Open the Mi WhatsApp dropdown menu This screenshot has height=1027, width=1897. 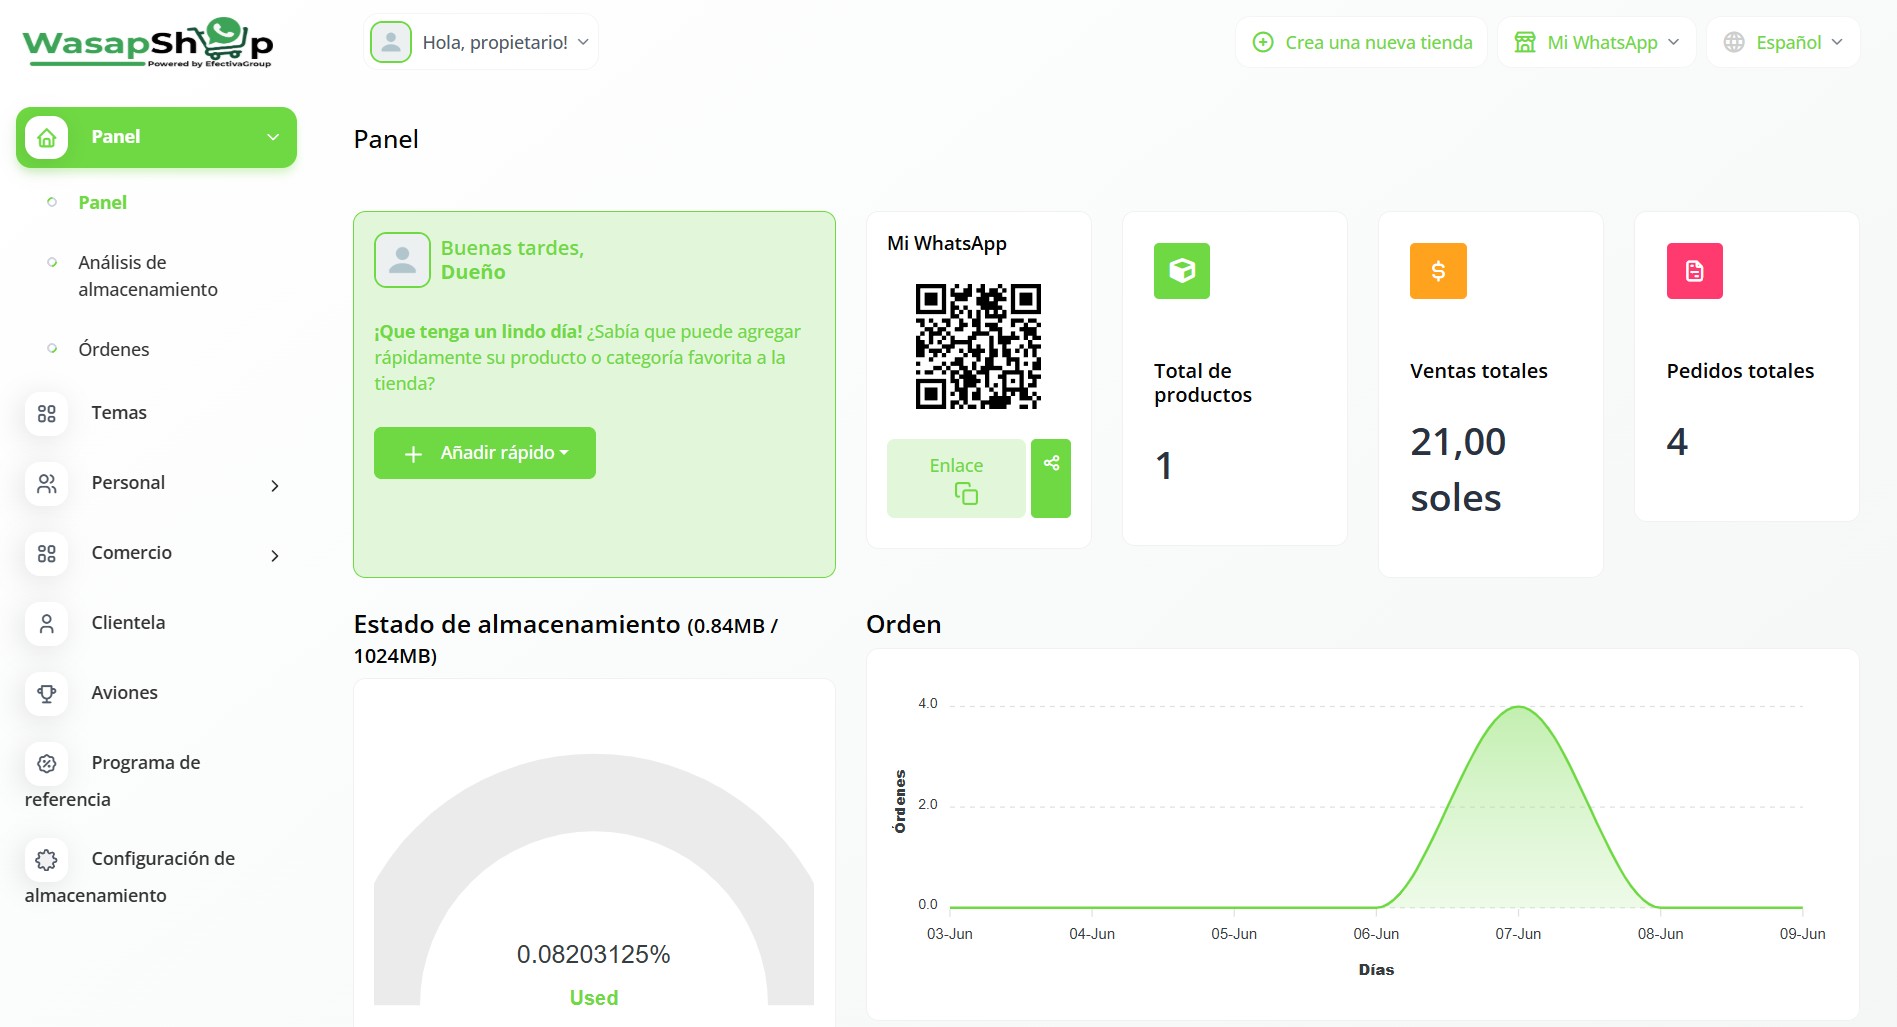coord(1596,42)
